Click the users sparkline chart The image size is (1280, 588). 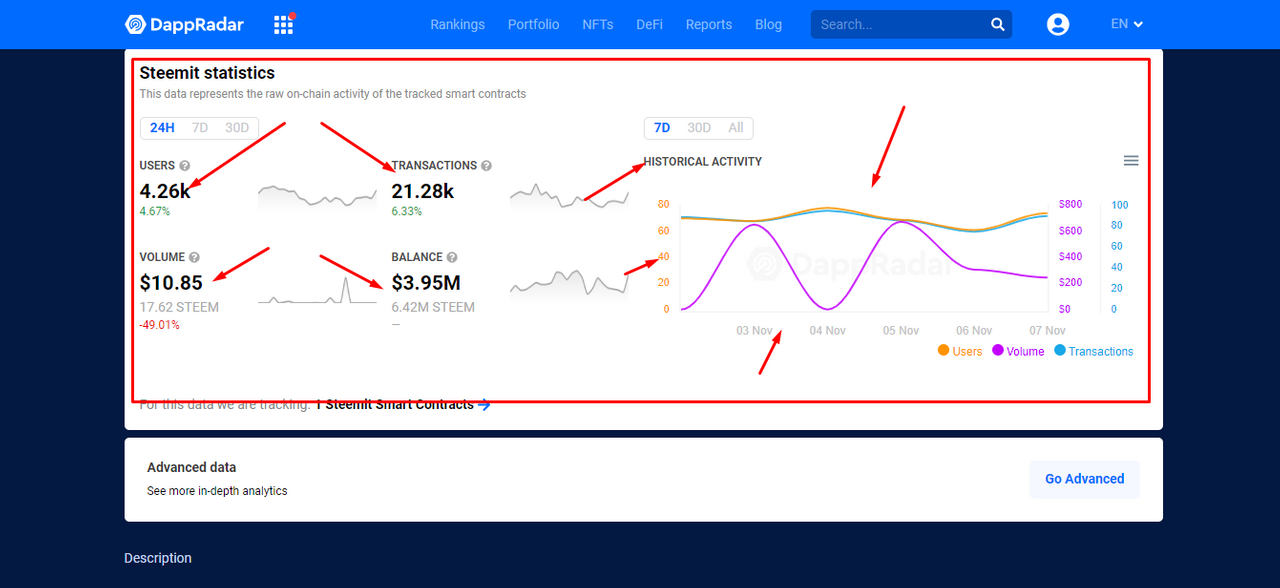point(318,196)
